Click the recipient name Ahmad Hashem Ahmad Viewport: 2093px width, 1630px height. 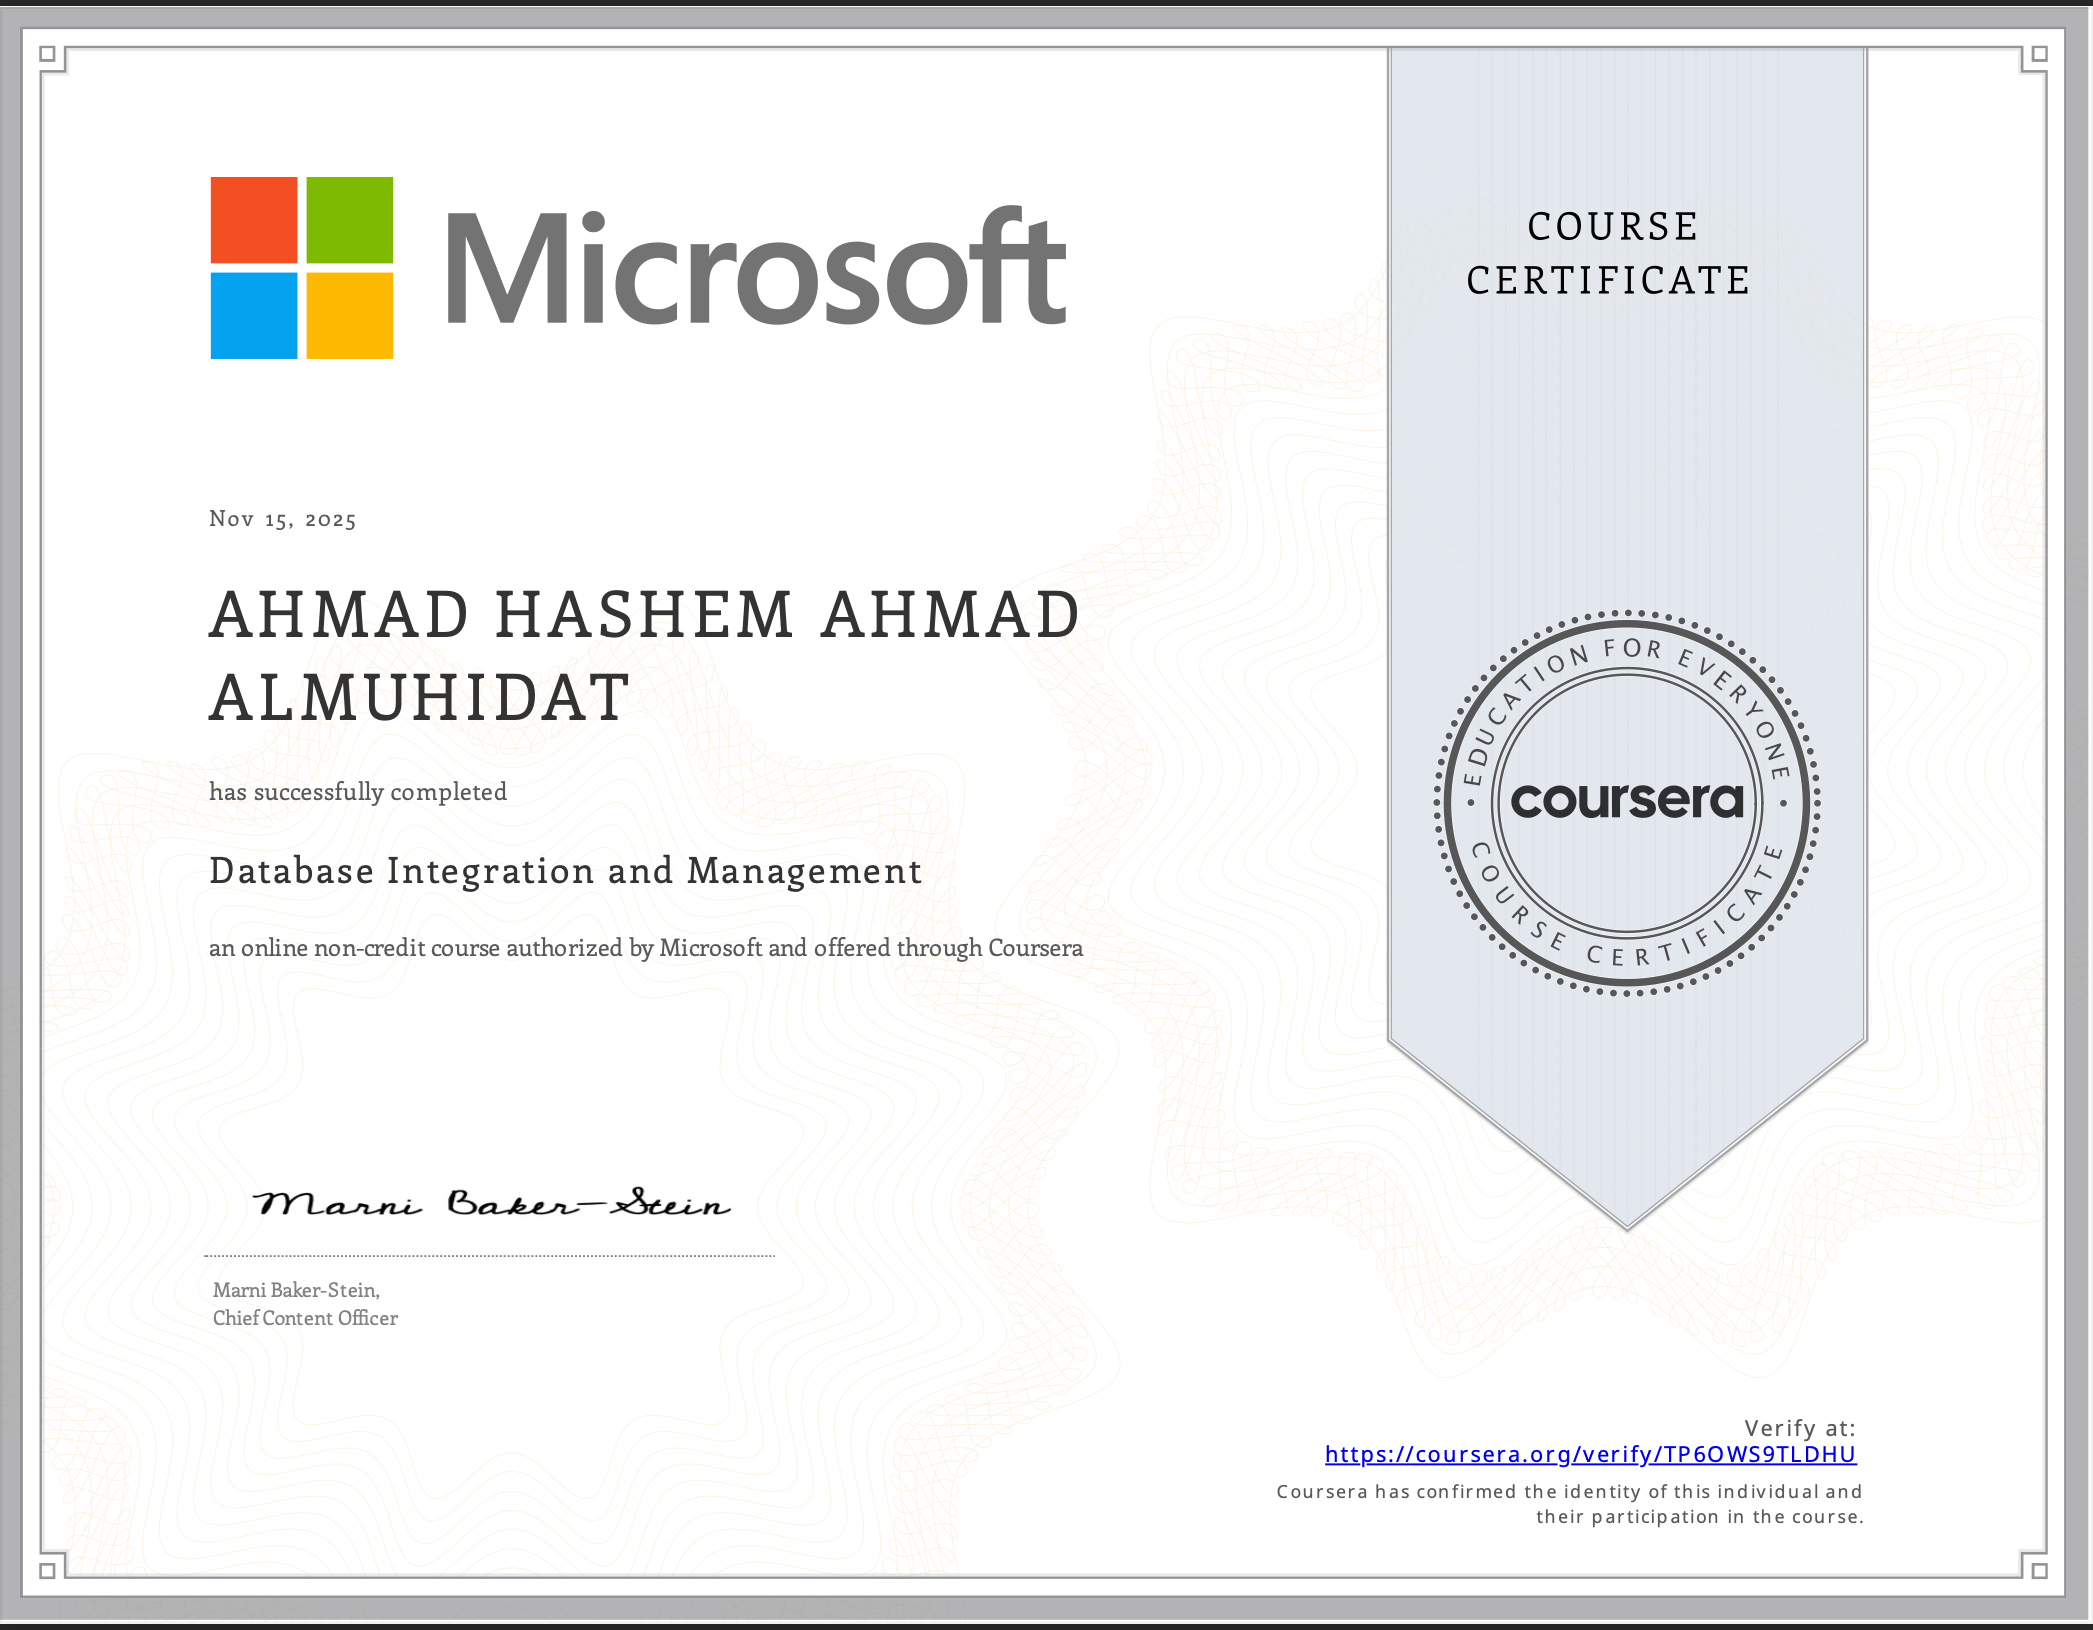pyautogui.click(x=645, y=614)
